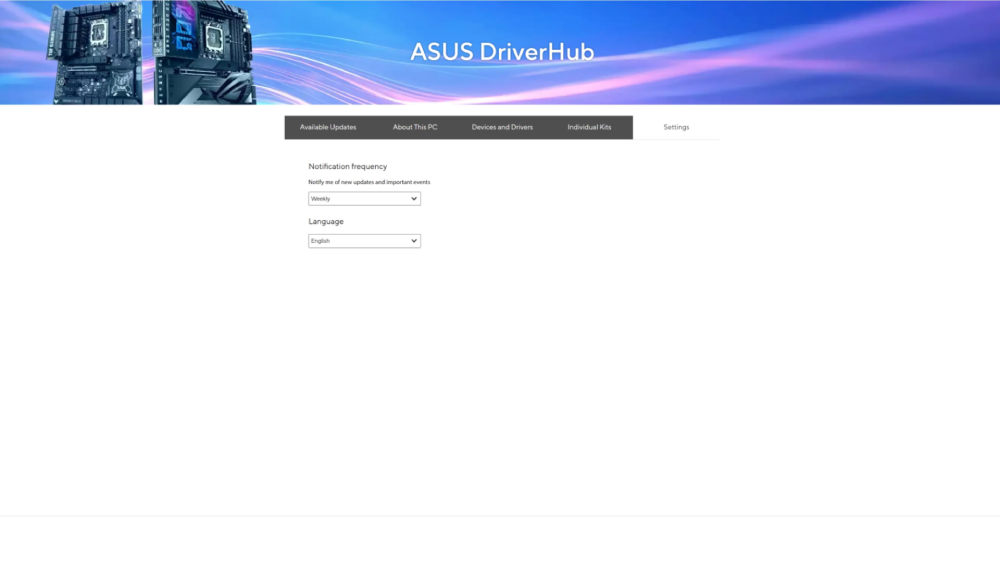Click the chevron arrow on the Weekly dropdown
1000x563 pixels.
coord(414,199)
